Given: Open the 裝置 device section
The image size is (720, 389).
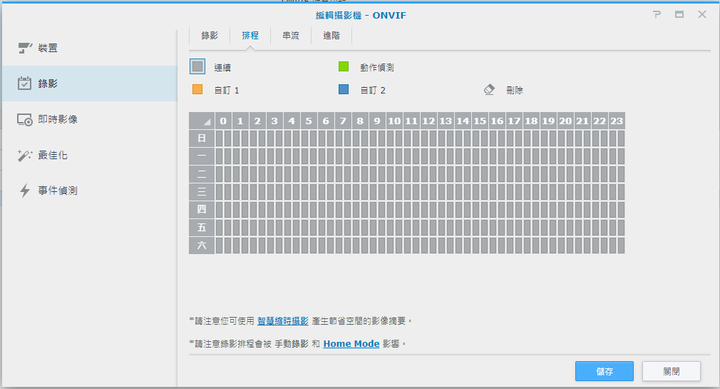Looking at the screenshot, I should [x=90, y=48].
